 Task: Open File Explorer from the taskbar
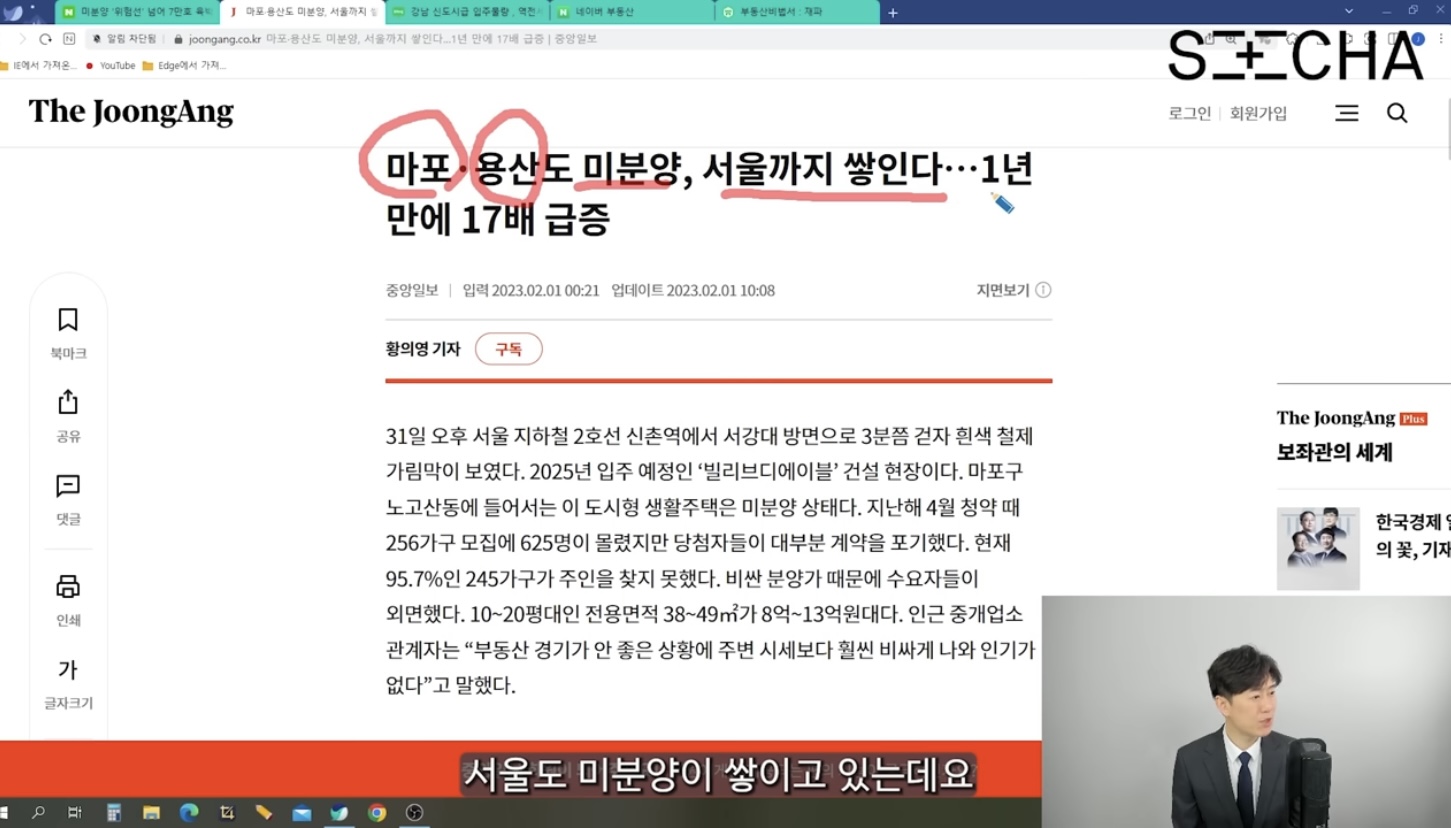(x=151, y=813)
